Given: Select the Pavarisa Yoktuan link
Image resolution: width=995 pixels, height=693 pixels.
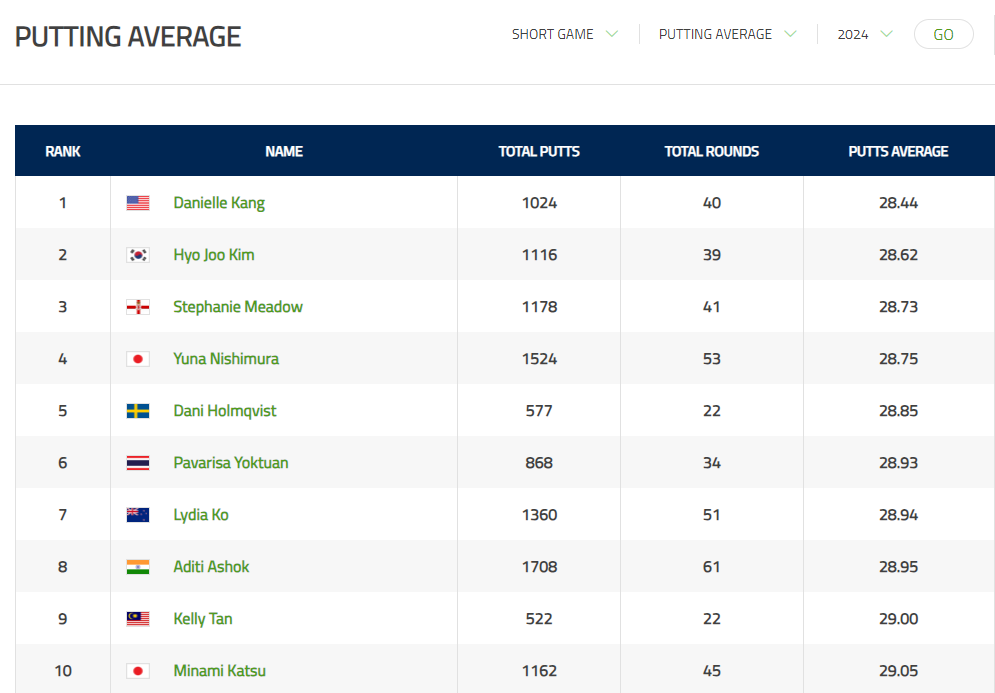Looking at the screenshot, I should pyautogui.click(x=231, y=463).
